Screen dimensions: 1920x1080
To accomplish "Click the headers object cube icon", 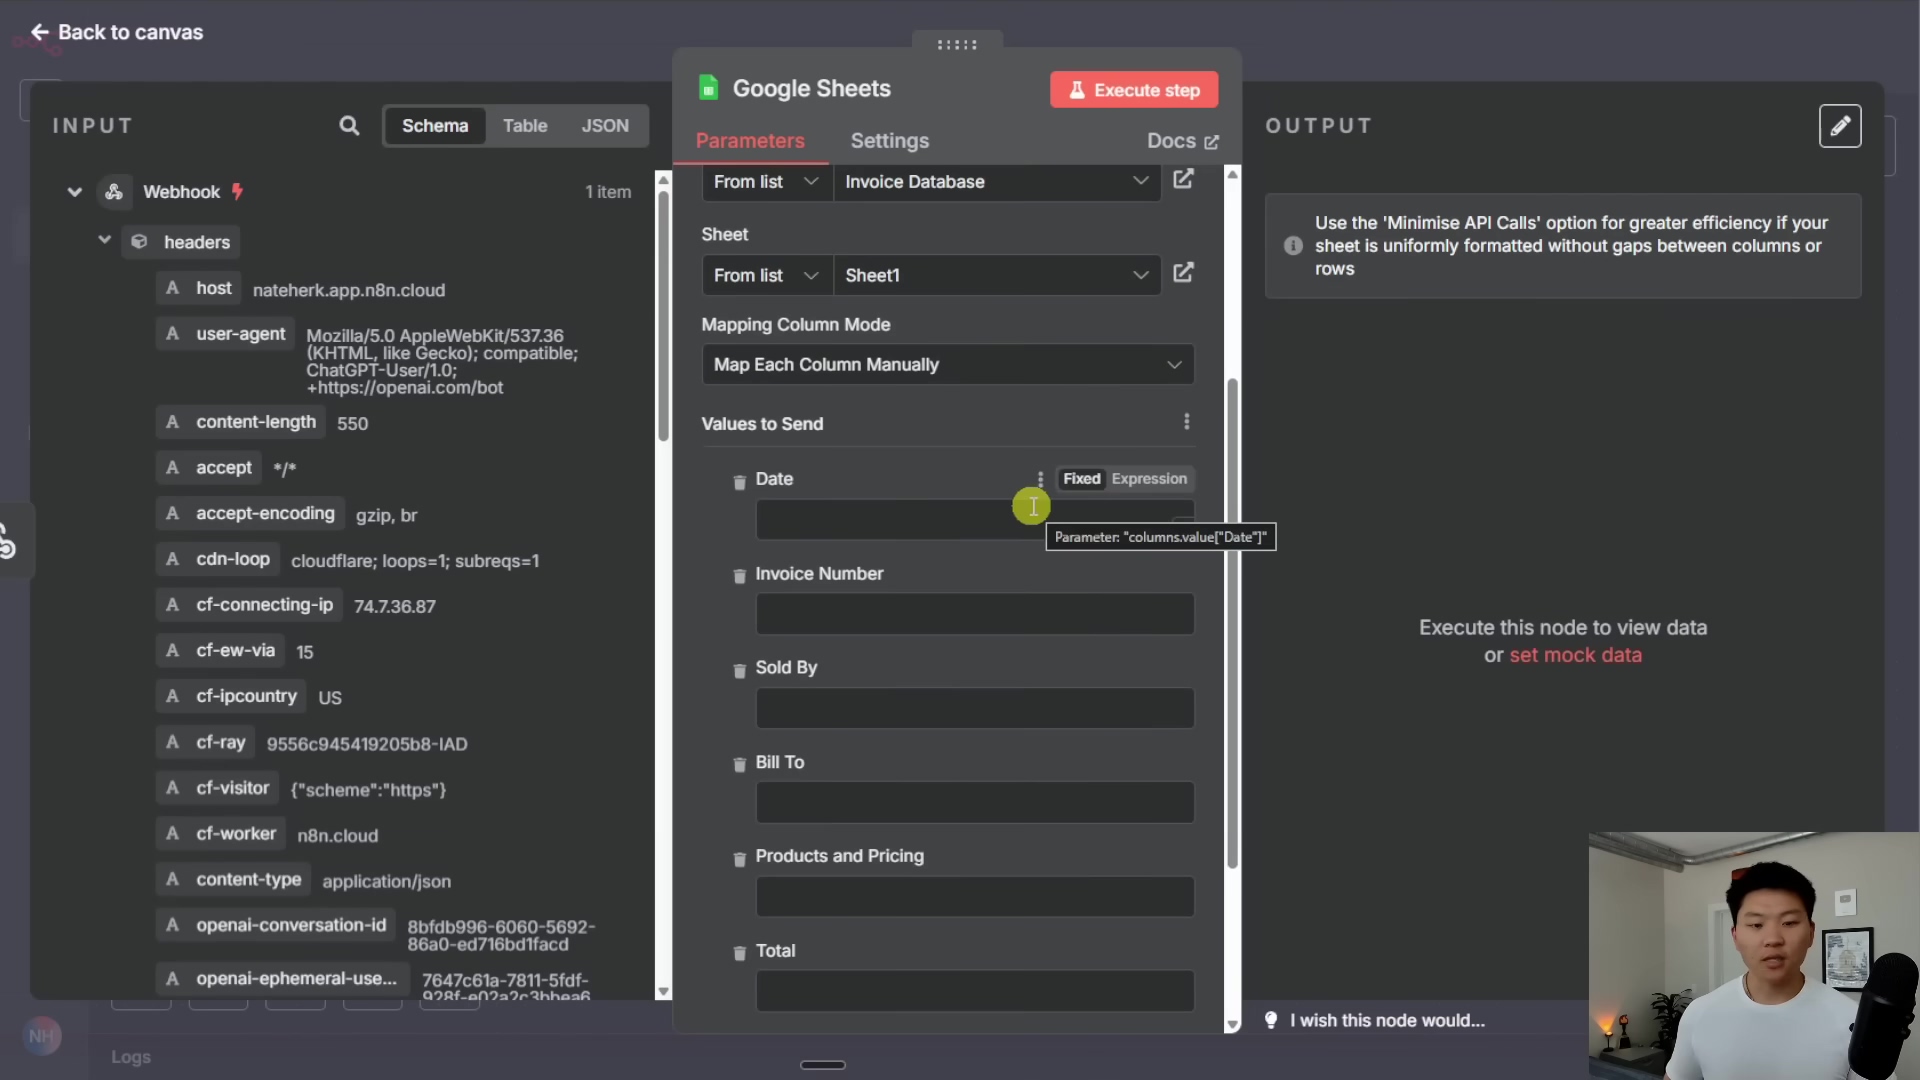I will pyautogui.click(x=140, y=242).
